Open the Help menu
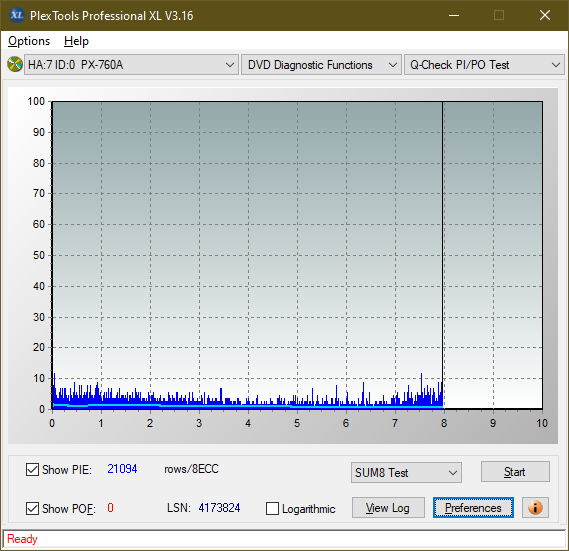 [76, 41]
